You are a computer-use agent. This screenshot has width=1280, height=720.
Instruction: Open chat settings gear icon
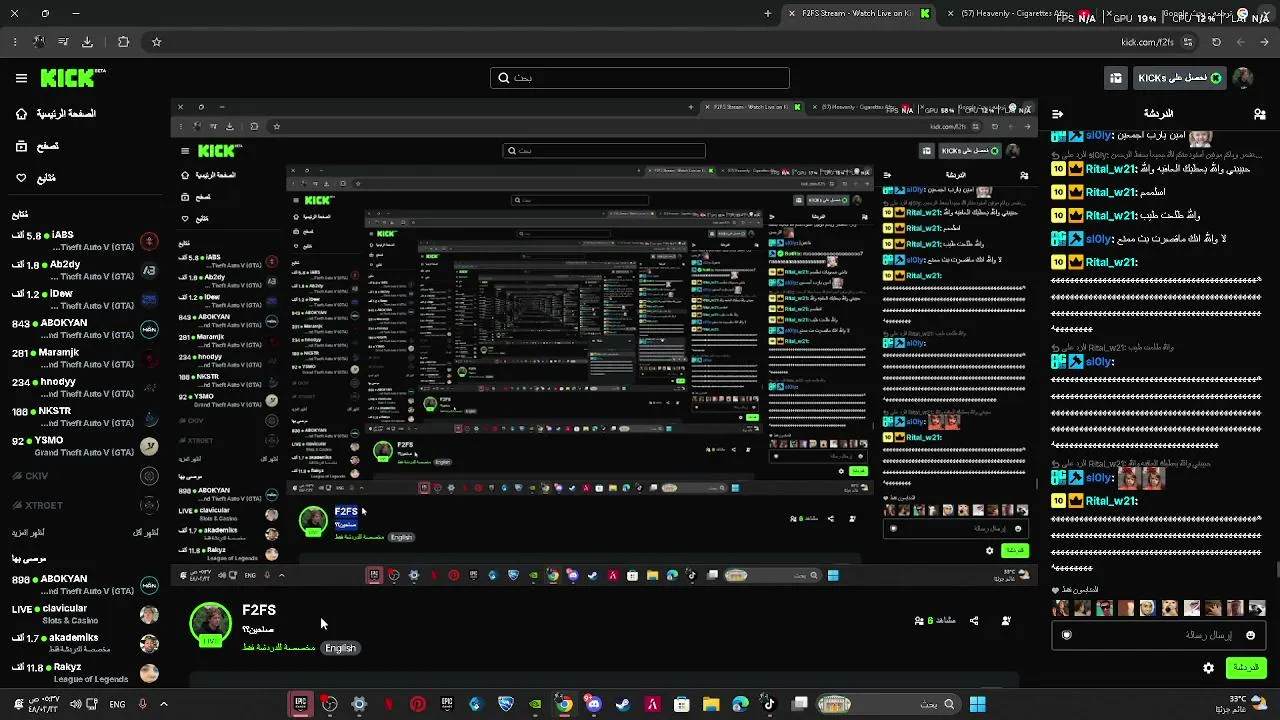[1209, 668]
